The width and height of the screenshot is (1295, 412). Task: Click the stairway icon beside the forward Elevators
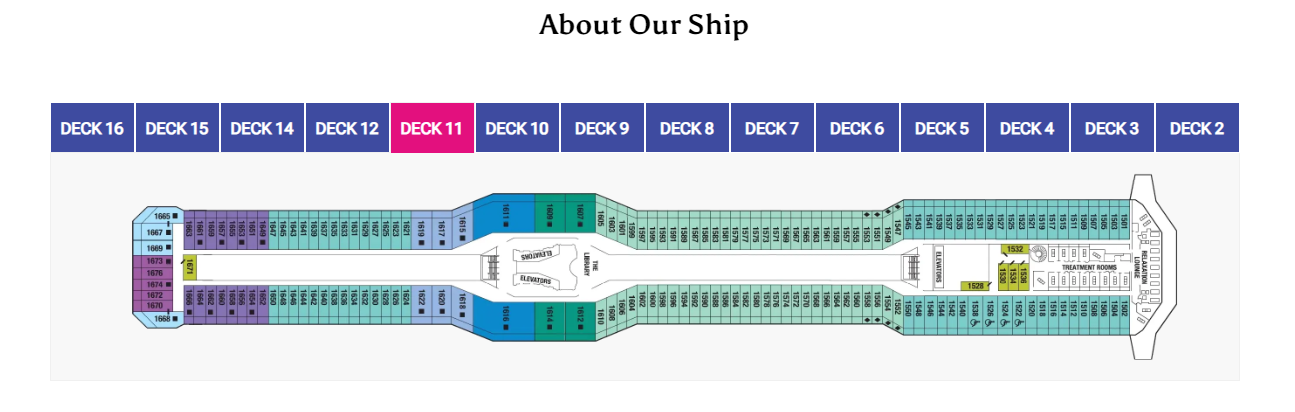[912, 267]
